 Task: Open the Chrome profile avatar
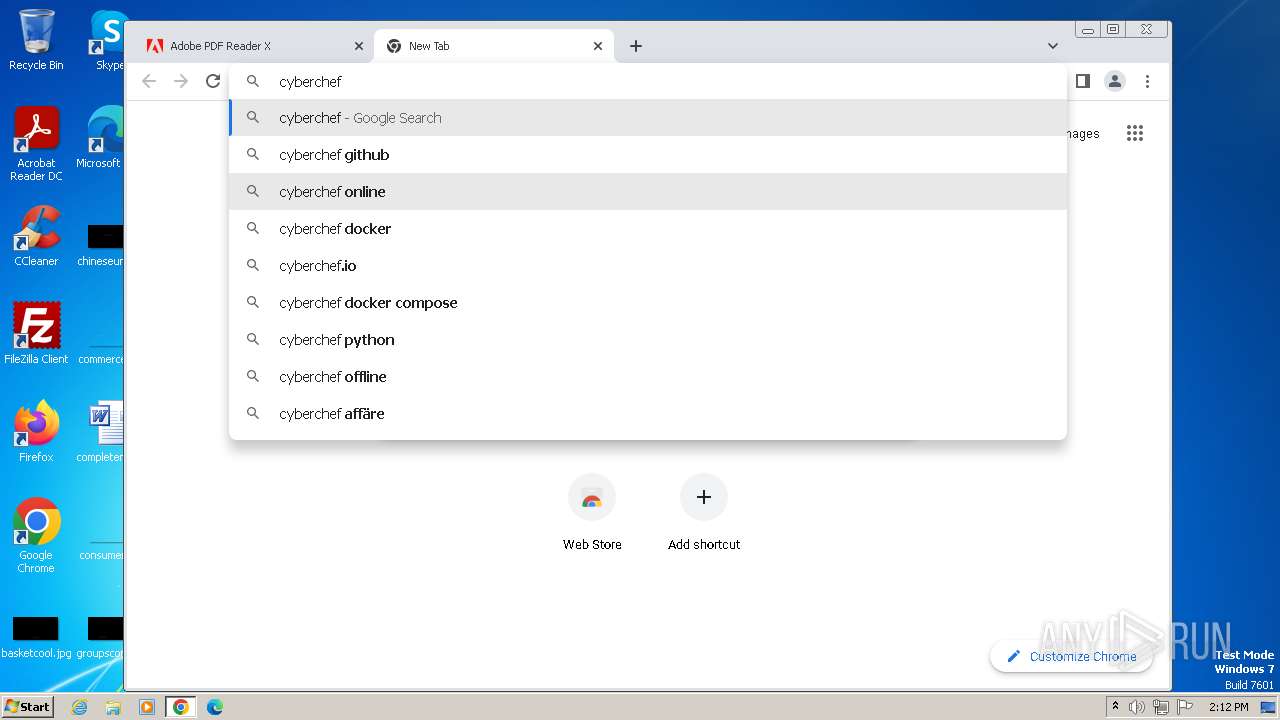(1115, 81)
